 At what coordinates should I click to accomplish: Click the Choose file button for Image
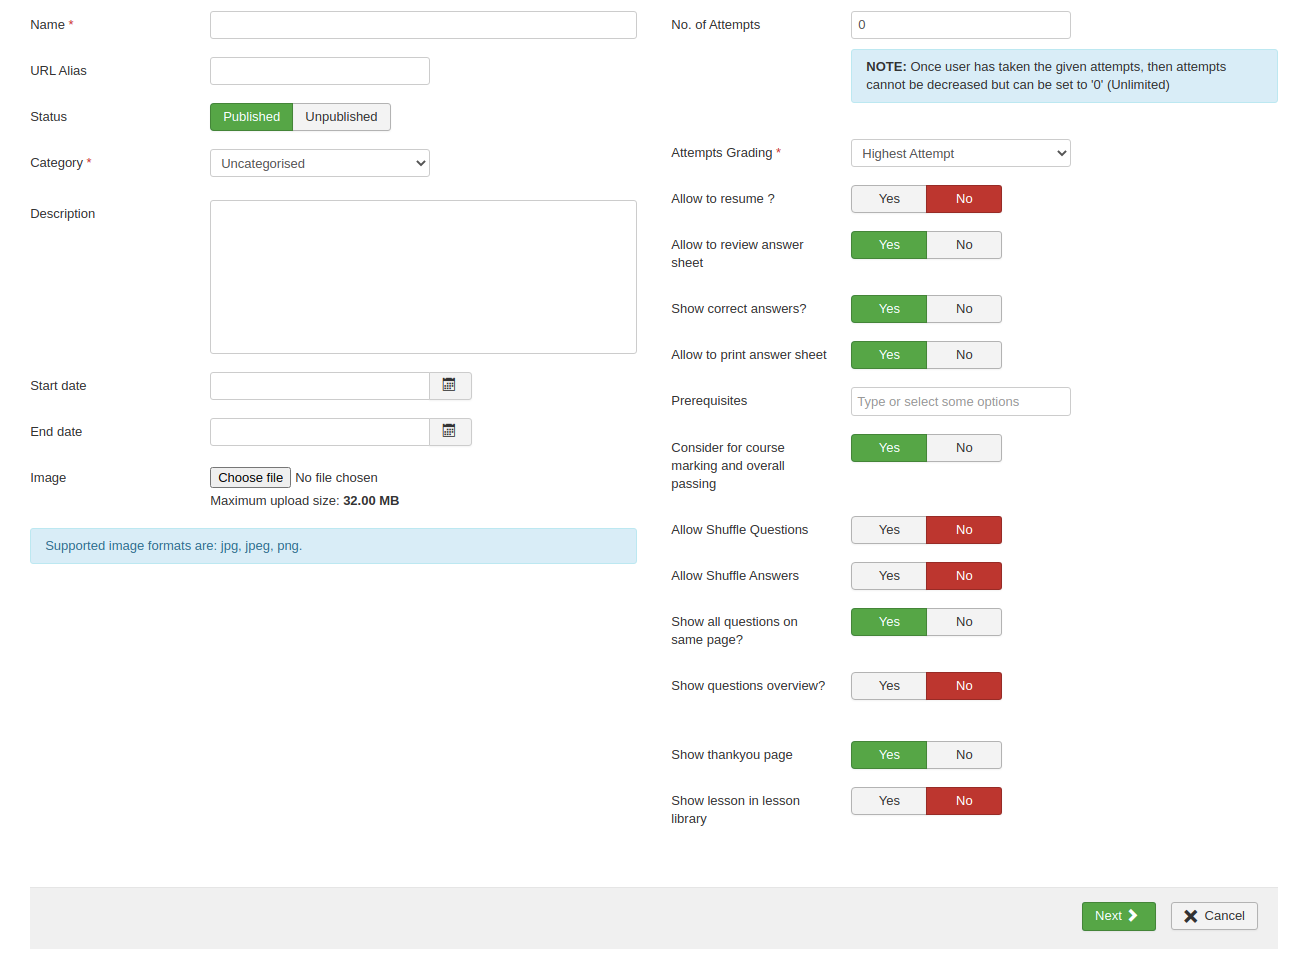(250, 478)
